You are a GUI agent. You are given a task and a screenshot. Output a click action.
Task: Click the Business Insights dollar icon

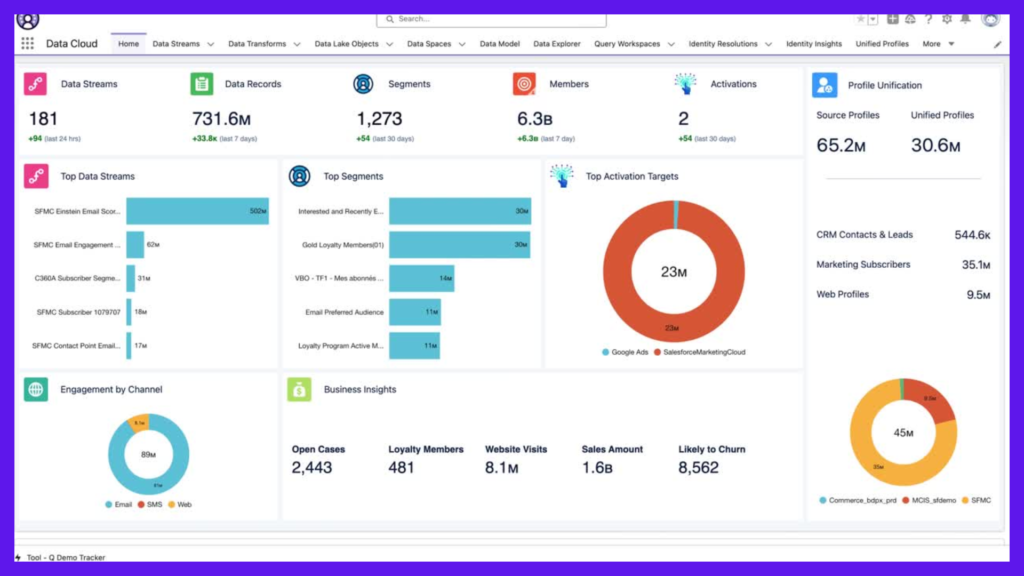(x=299, y=389)
